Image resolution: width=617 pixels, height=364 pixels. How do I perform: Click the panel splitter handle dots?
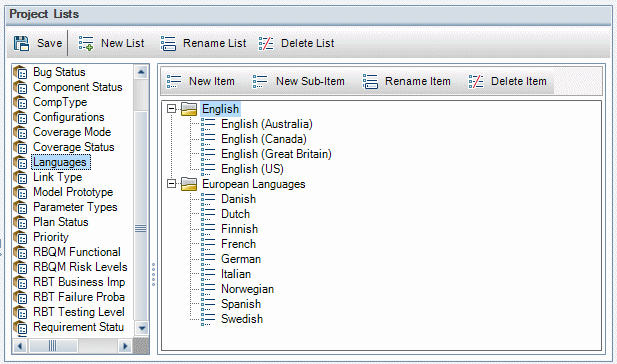click(x=153, y=274)
